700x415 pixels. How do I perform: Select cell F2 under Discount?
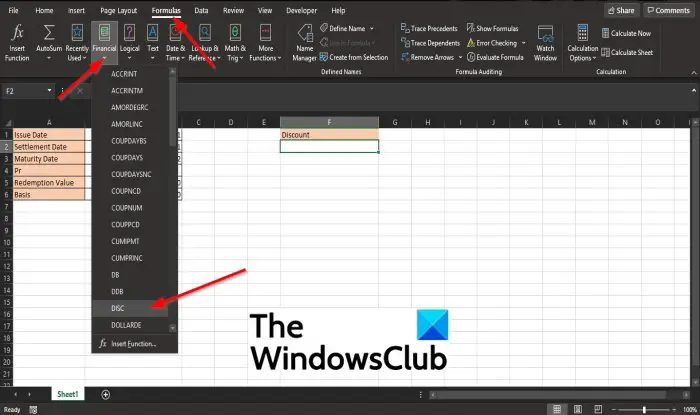(x=329, y=146)
